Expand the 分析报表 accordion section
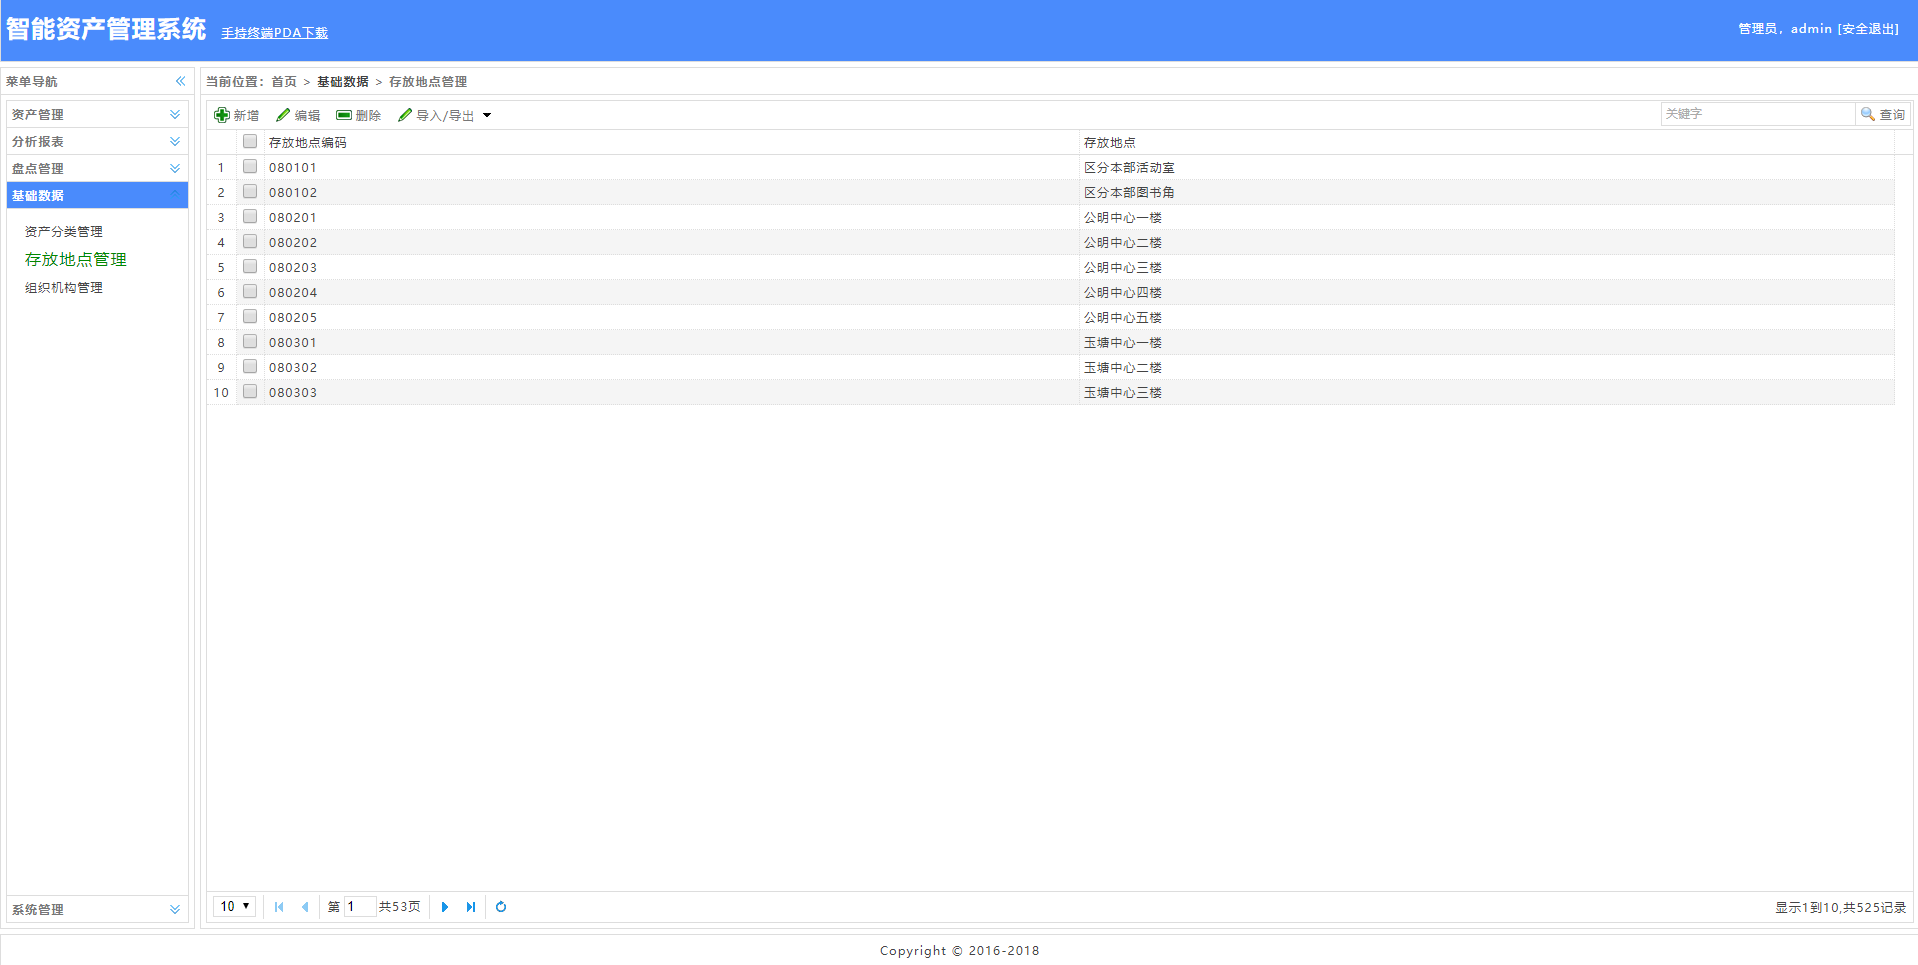This screenshot has height=965, width=1918. [x=97, y=141]
